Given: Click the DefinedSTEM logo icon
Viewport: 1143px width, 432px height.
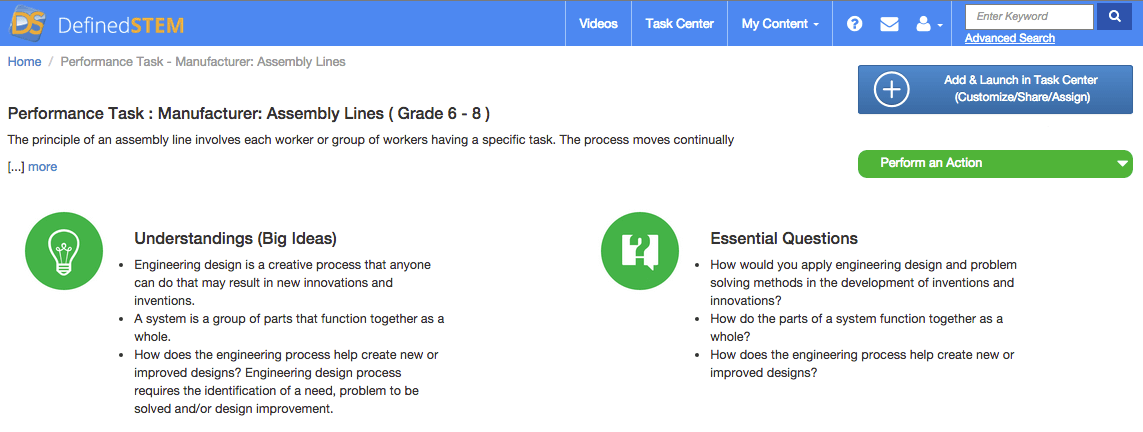Looking at the screenshot, I should click(28, 23).
